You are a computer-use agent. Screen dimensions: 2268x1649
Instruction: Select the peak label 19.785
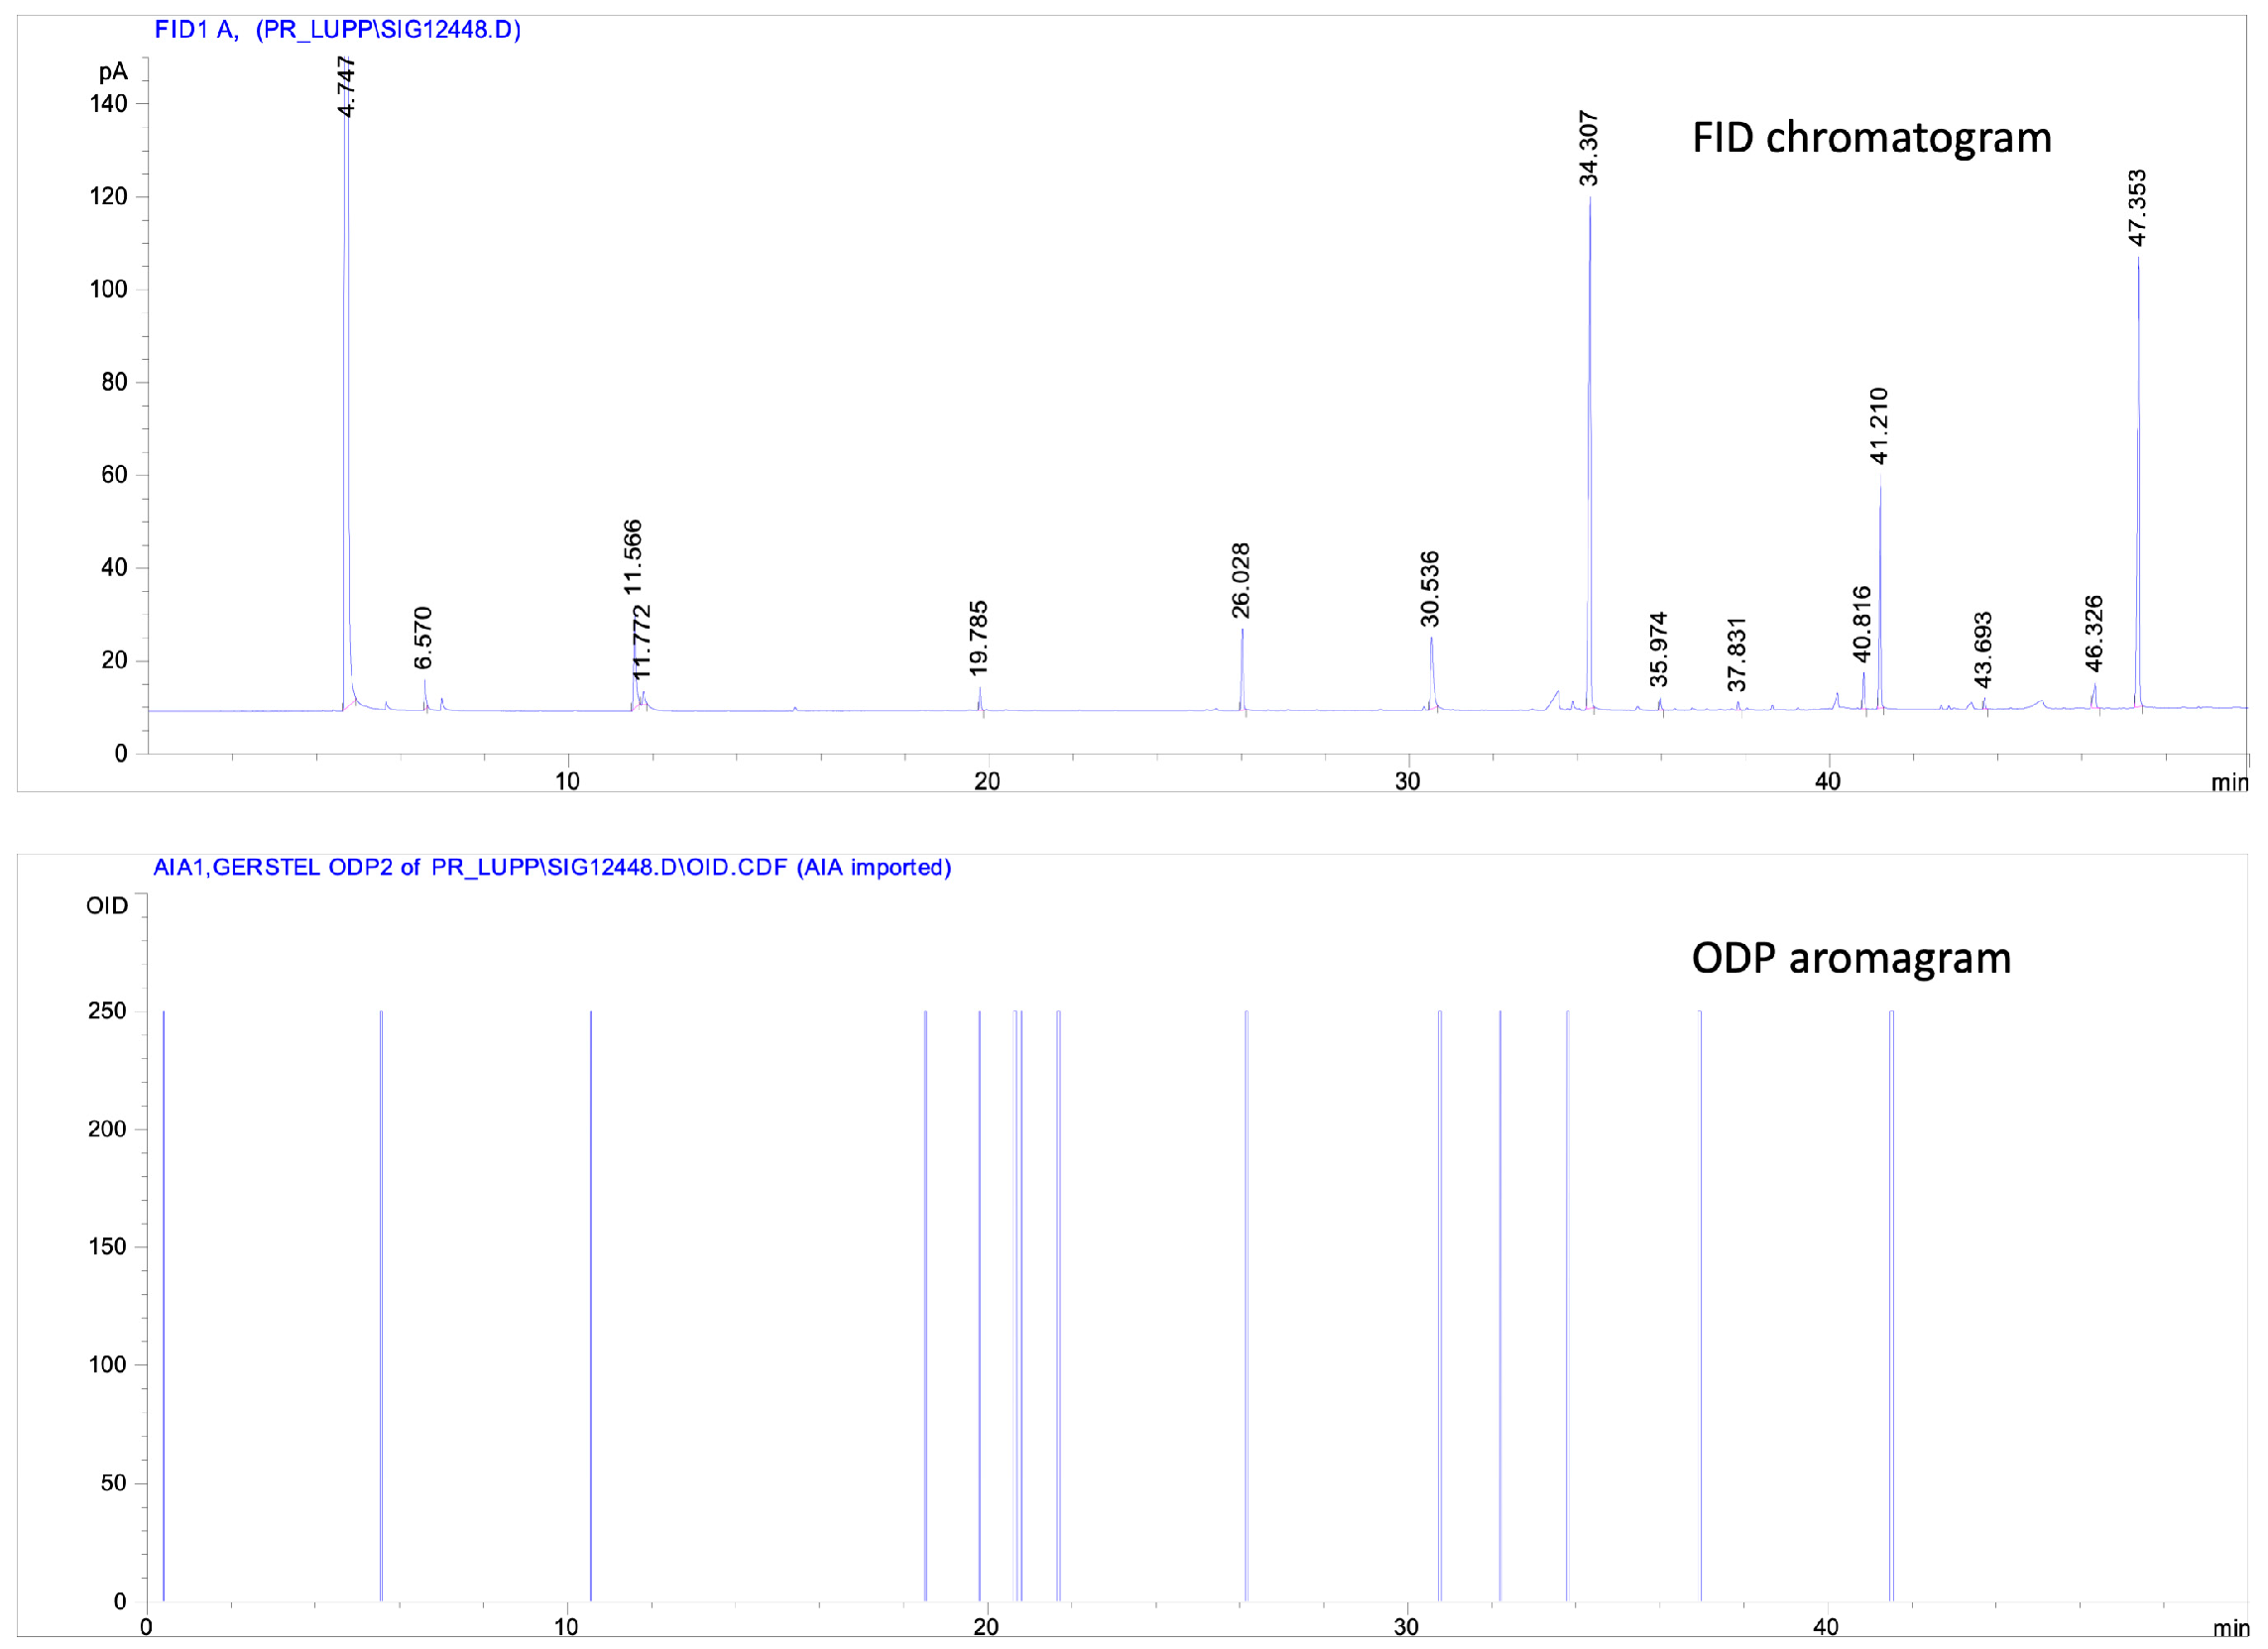[979, 637]
